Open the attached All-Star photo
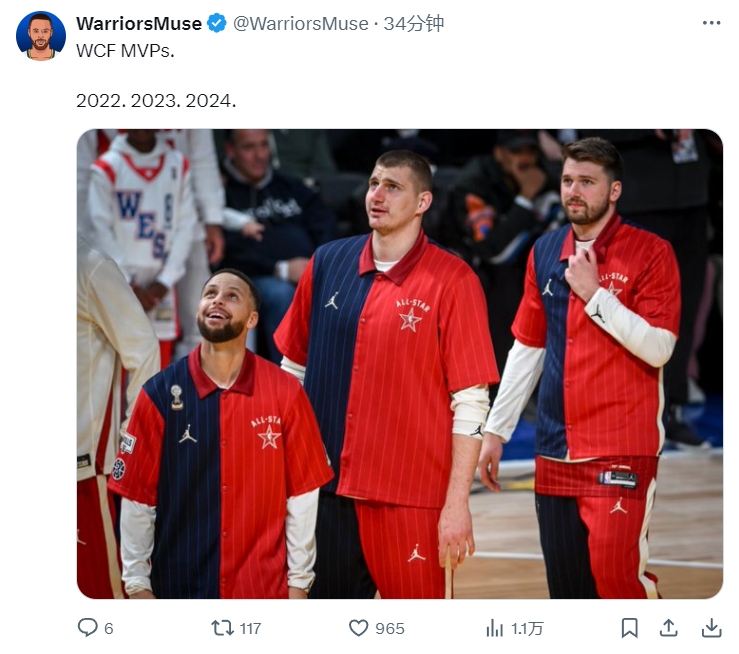This screenshot has height=654, width=739. [400, 364]
